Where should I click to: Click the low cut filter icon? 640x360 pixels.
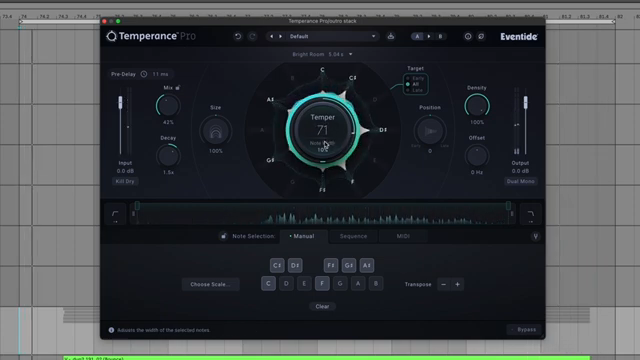tap(116, 214)
